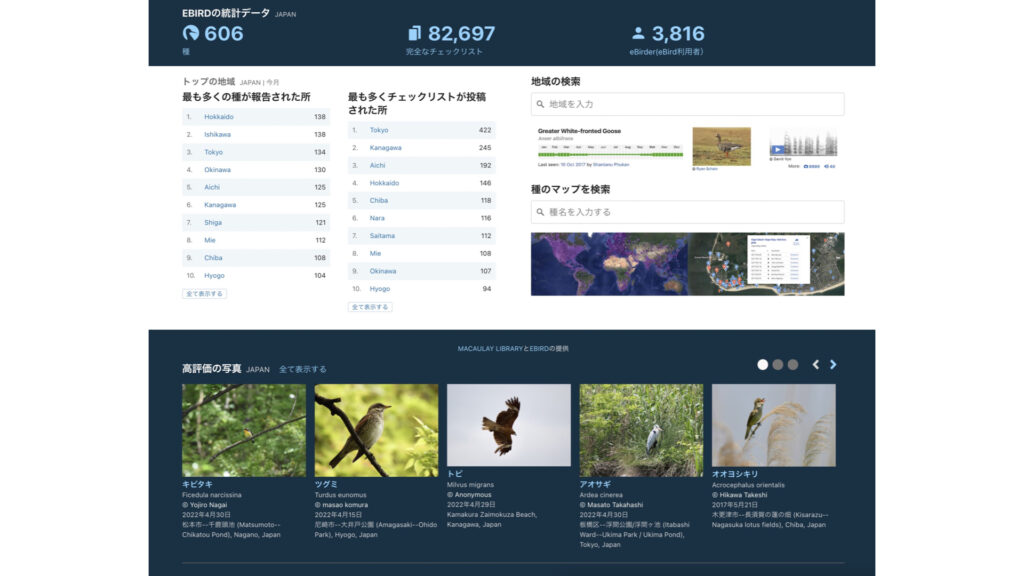Open Hokkaido in the checklist list

[384, 183]
